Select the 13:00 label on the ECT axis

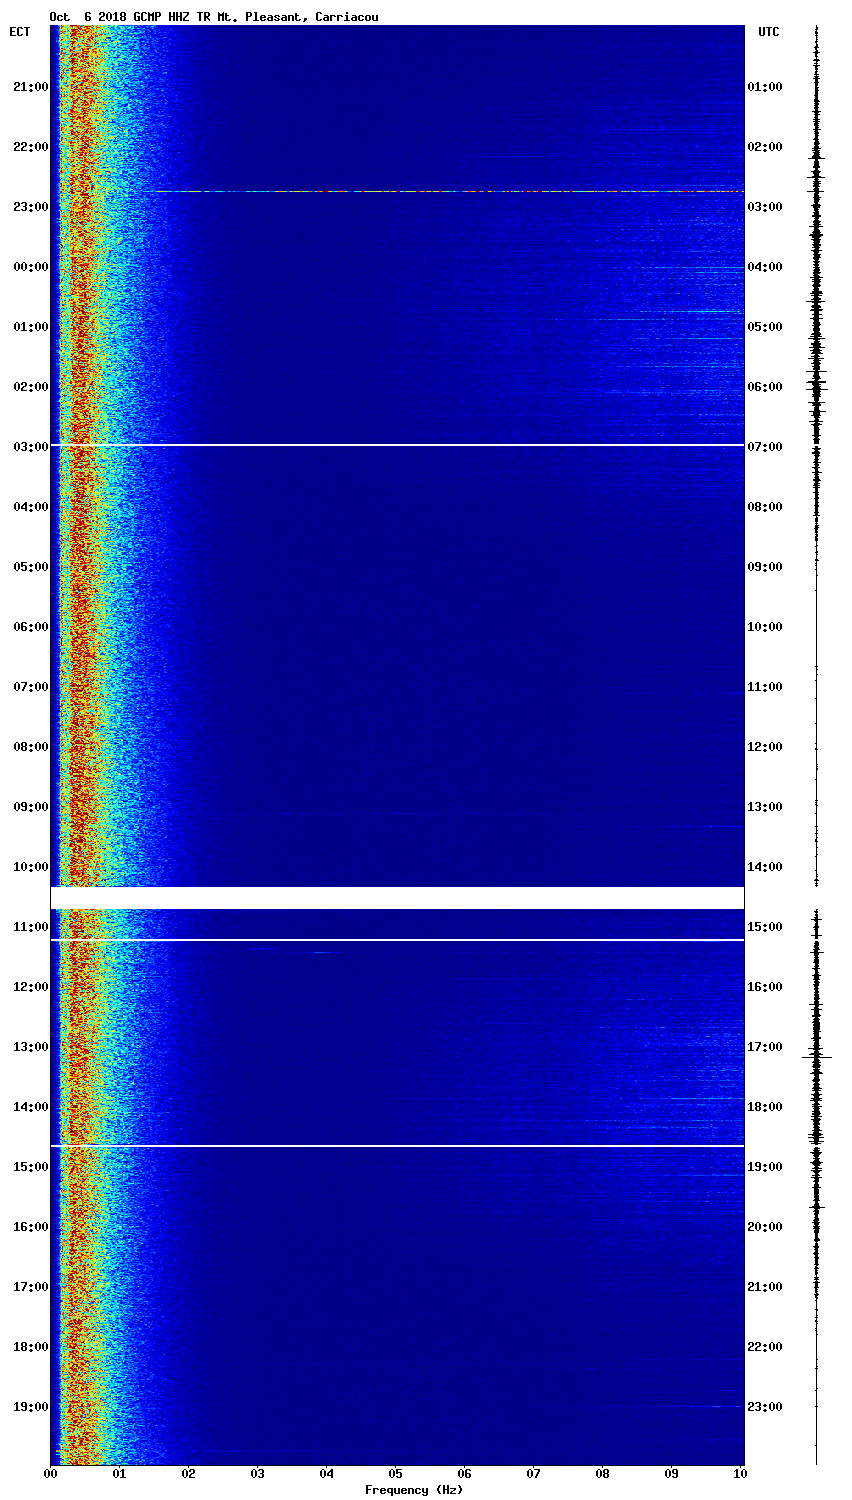(x=30, y=1047)
